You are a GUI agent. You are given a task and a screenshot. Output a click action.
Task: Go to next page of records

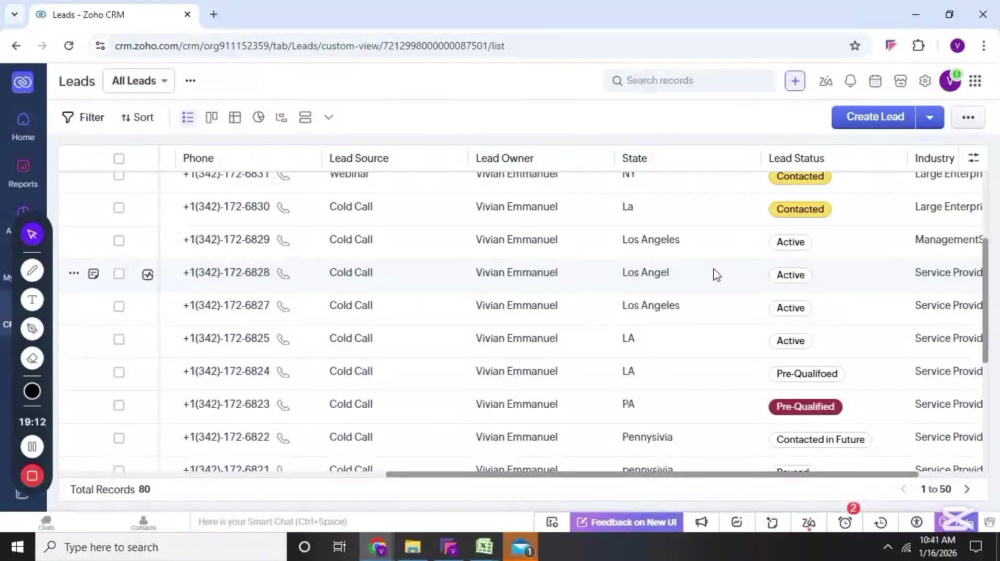pos(967,490)
